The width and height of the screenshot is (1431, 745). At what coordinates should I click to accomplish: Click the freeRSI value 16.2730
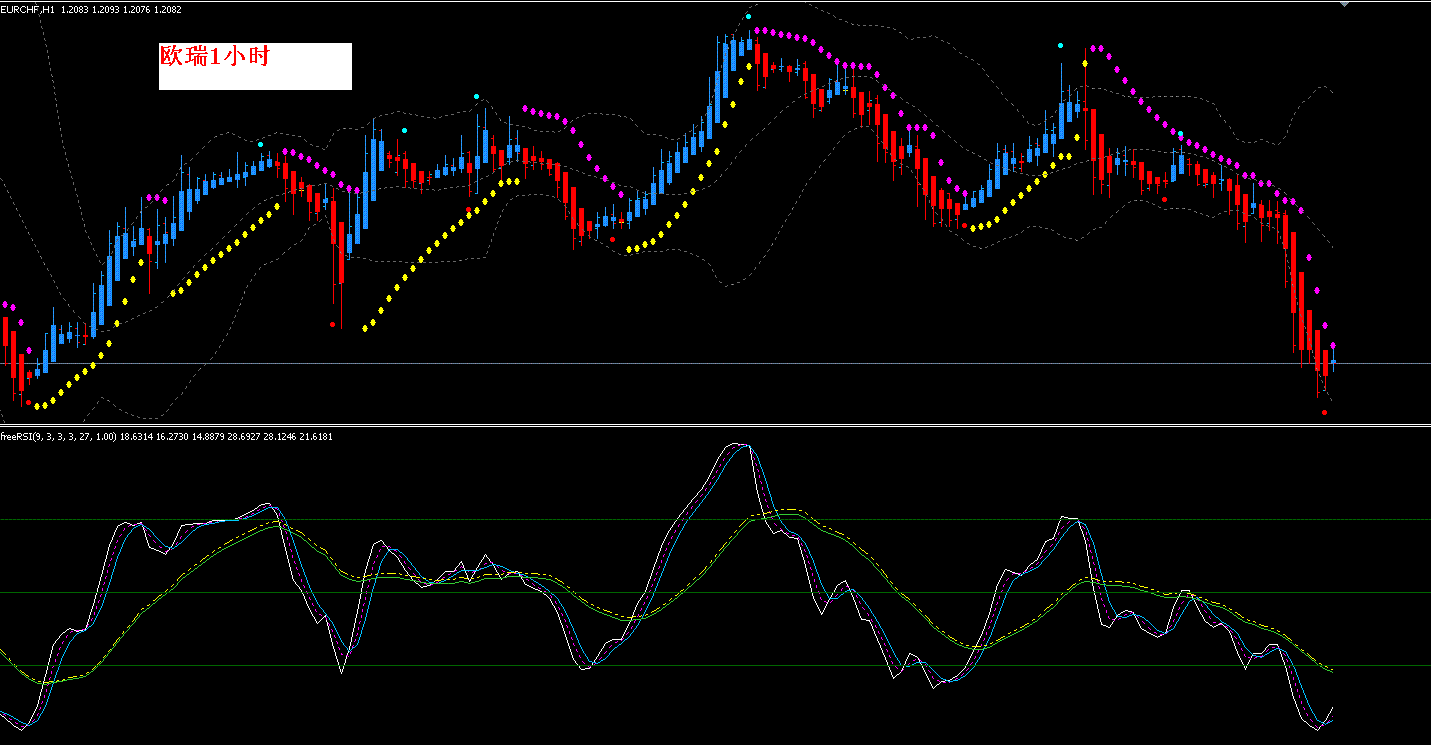pos(174,437)
